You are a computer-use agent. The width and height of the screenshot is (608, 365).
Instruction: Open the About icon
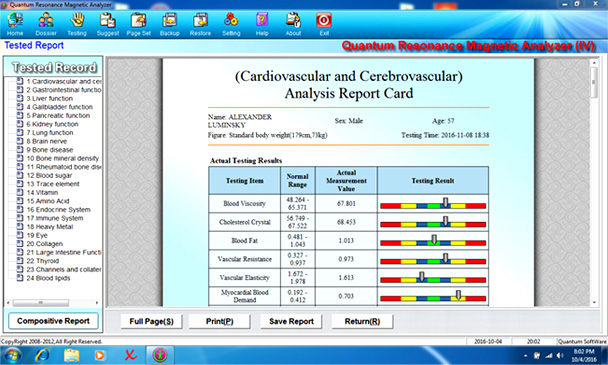[293, 24]
